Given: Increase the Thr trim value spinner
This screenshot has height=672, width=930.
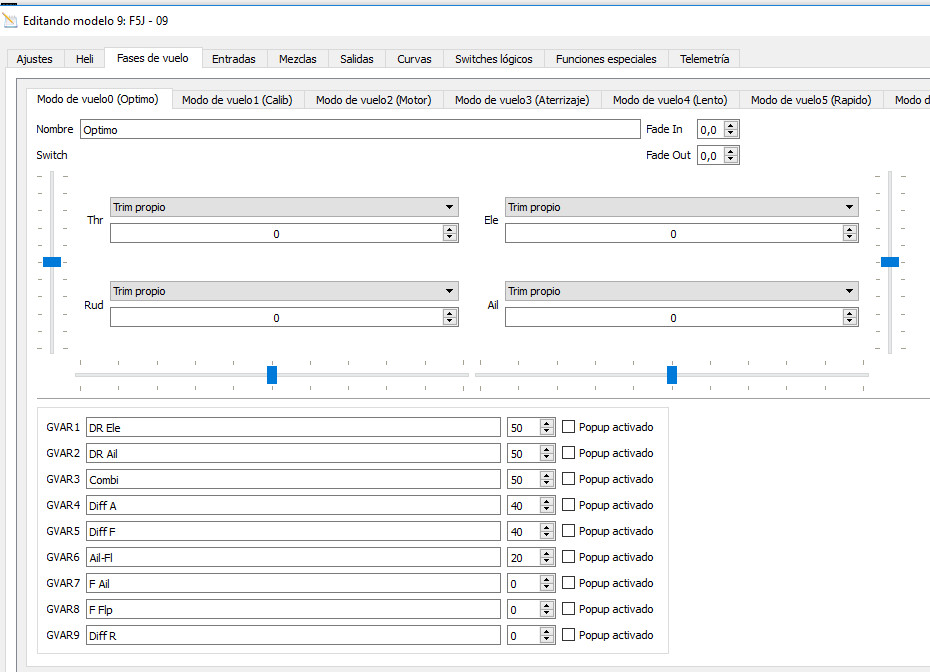Looking at the screenshot, I should click(450, 229).
